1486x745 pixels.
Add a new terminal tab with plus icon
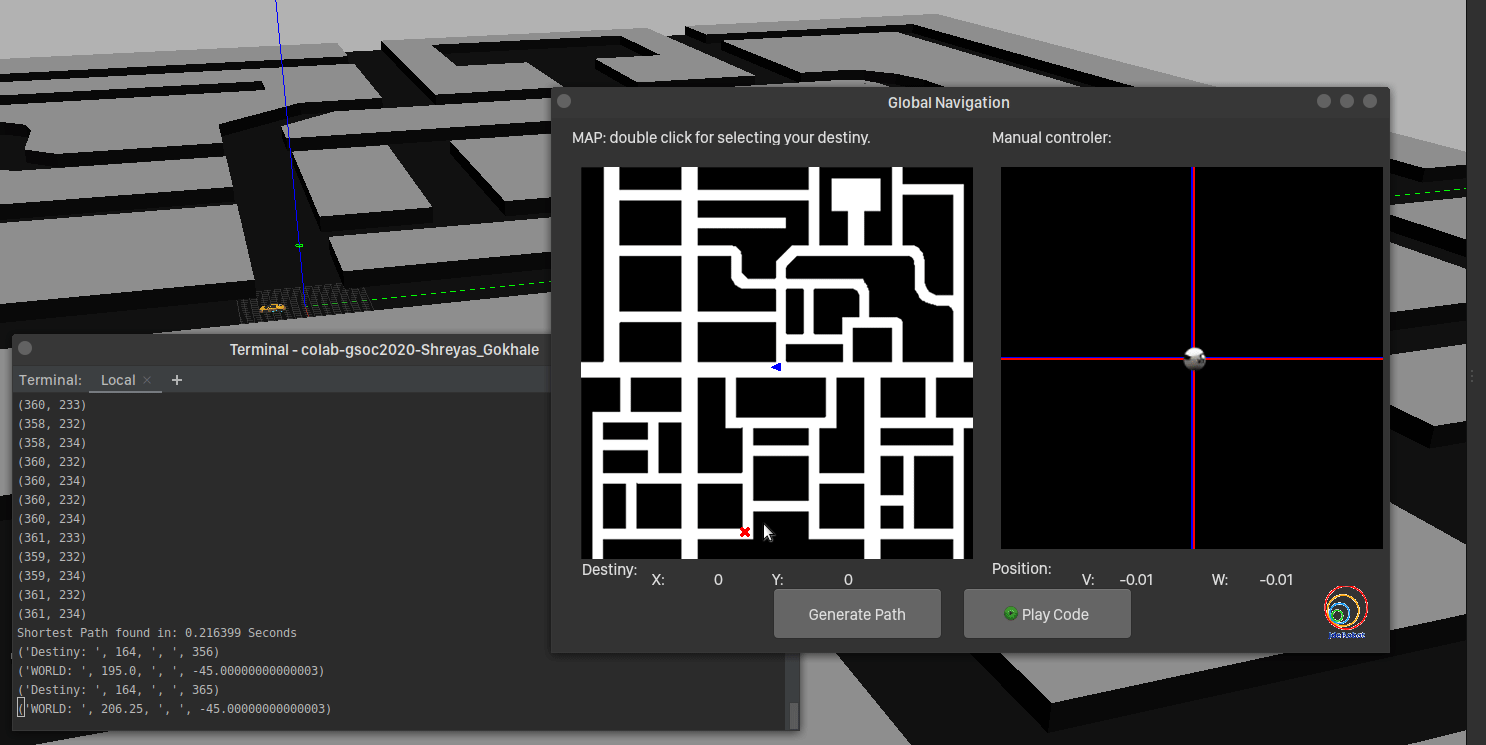(x=177, y=380)
